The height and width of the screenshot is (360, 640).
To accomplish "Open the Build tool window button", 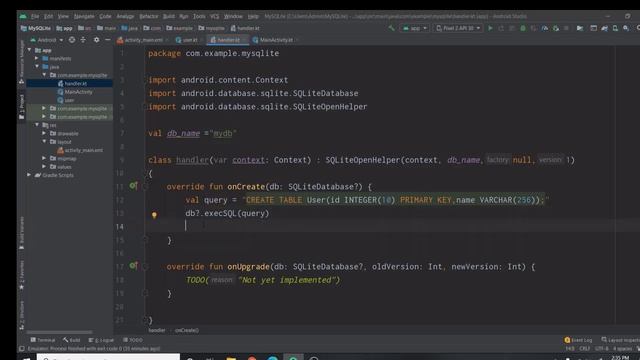I will pyautogui.click(x=72, y=340).
